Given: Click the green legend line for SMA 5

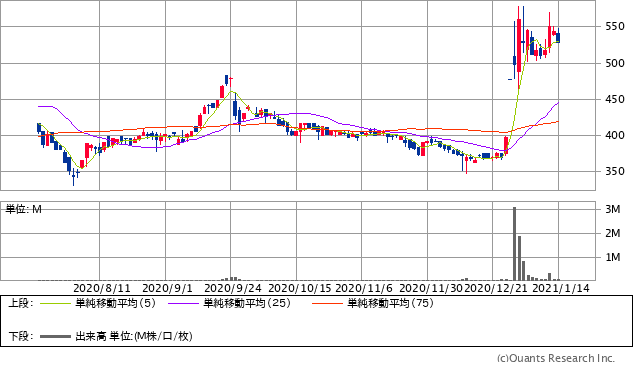Looking at the screenshot, I should [56, 303].
